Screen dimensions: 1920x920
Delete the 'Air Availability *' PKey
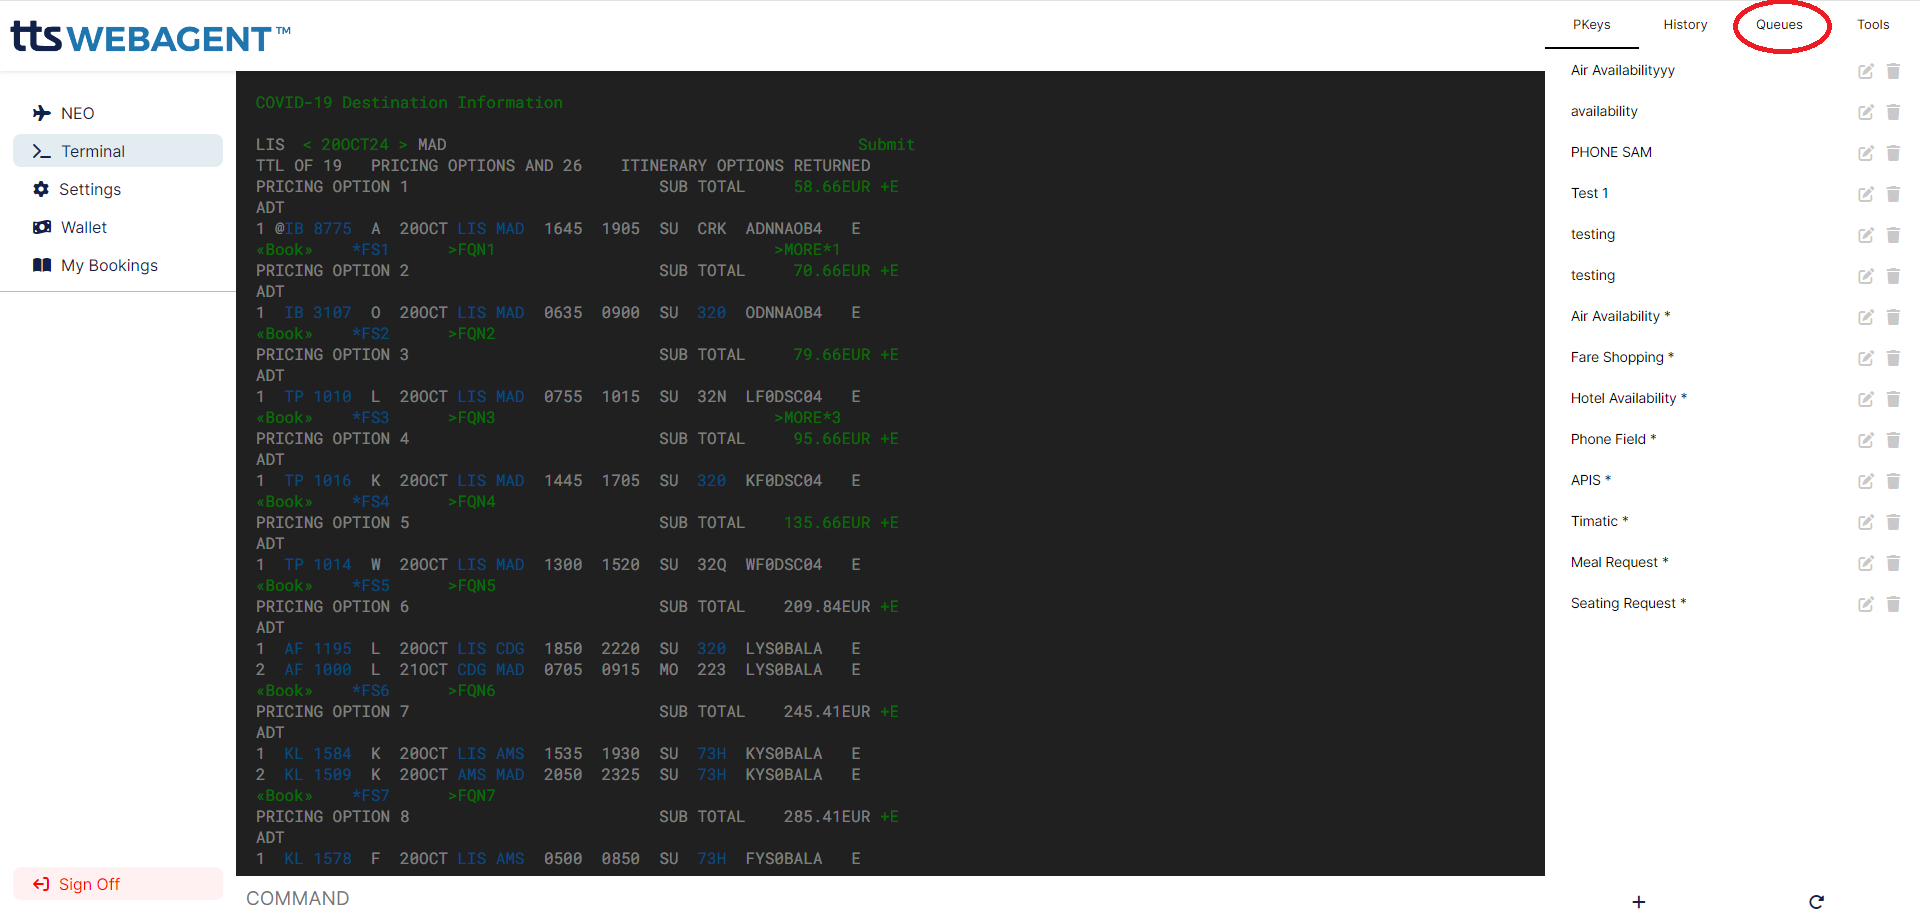point(1893,317)
